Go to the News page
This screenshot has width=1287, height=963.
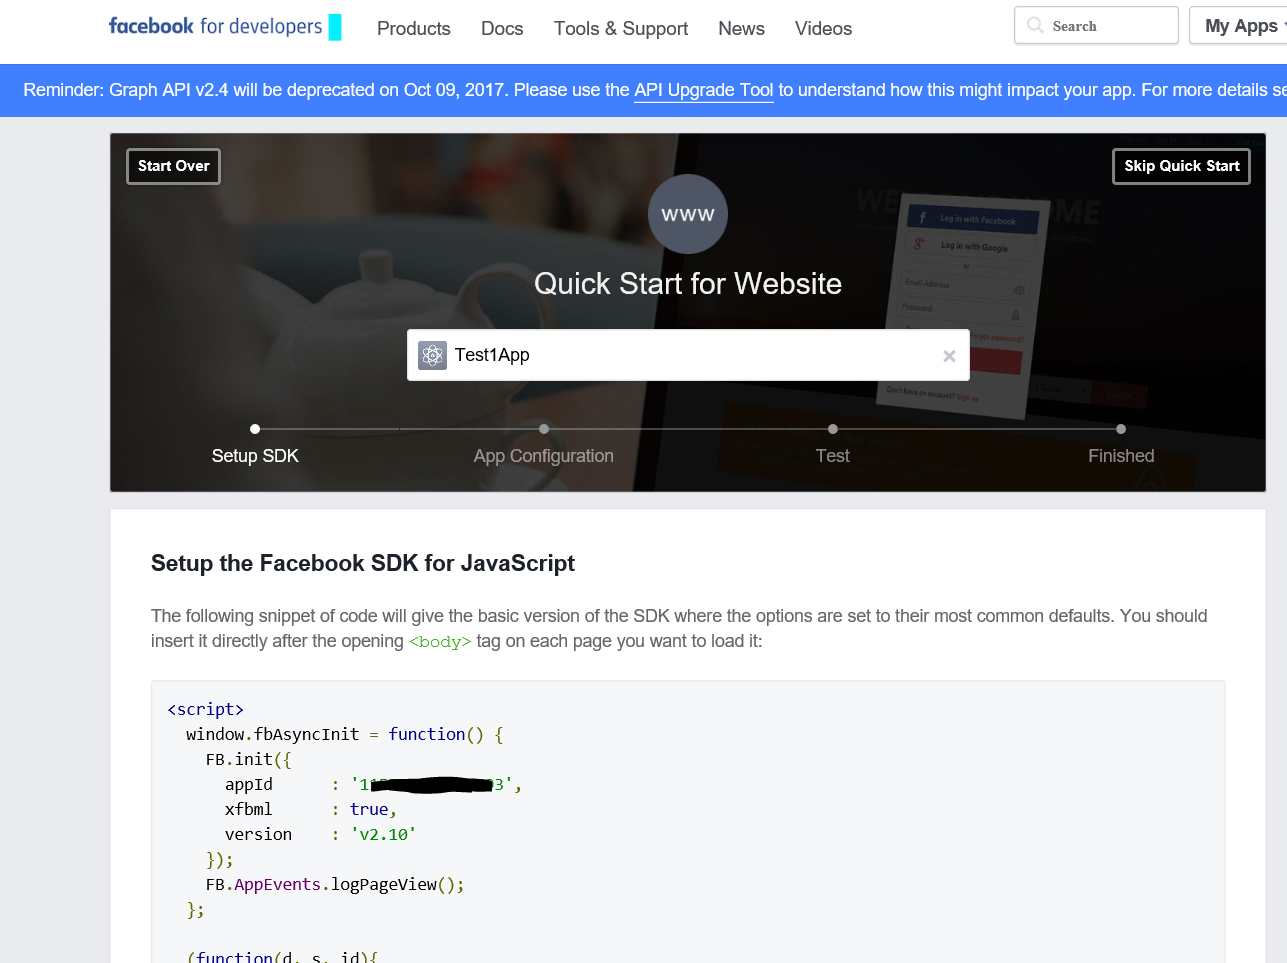click(x=741, y=29)
